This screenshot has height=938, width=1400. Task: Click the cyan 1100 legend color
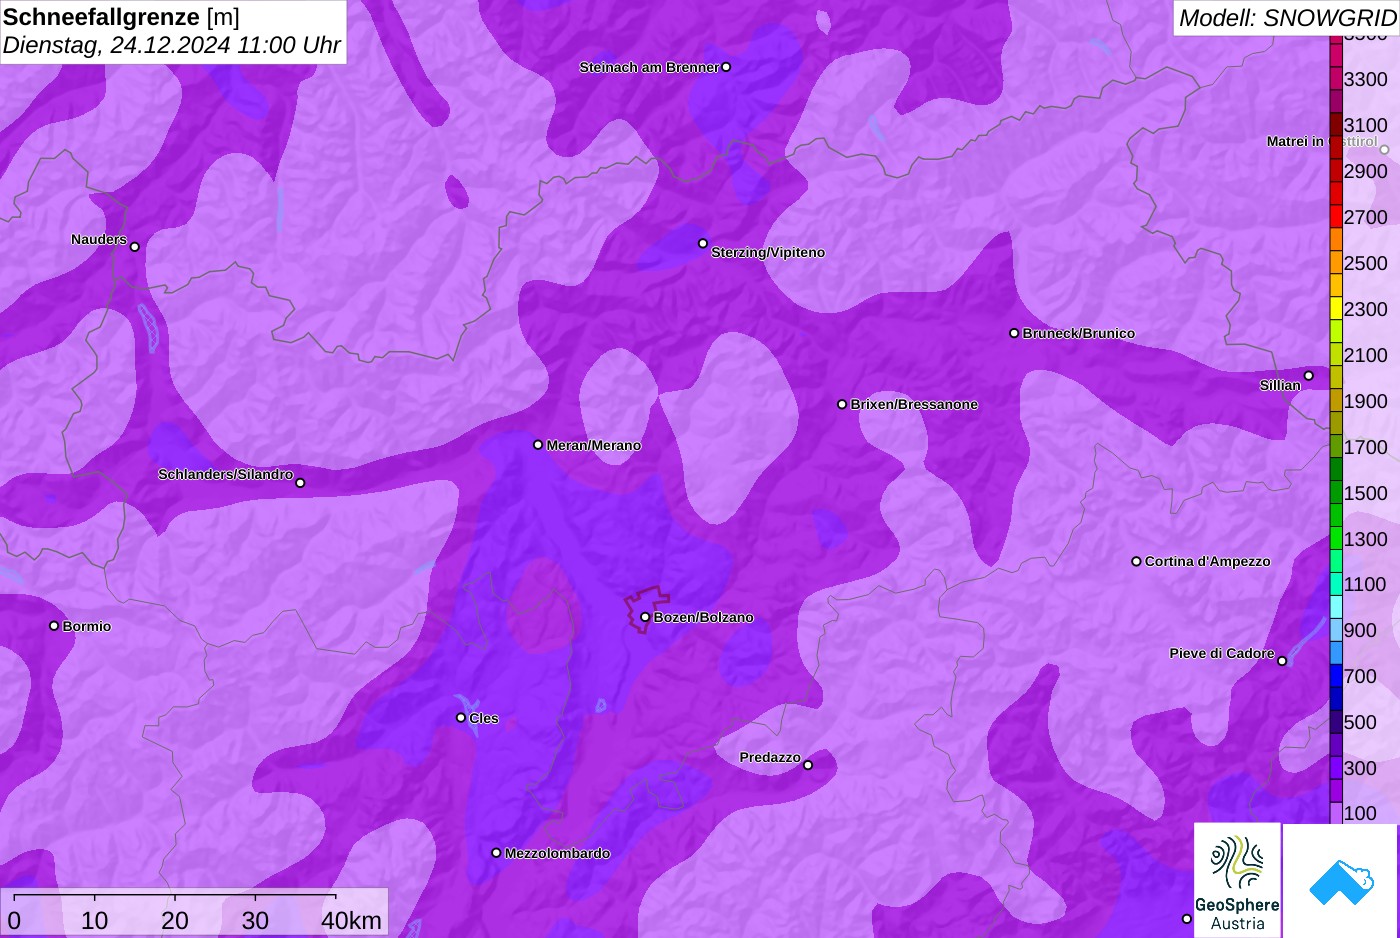tap(1336, 585)
